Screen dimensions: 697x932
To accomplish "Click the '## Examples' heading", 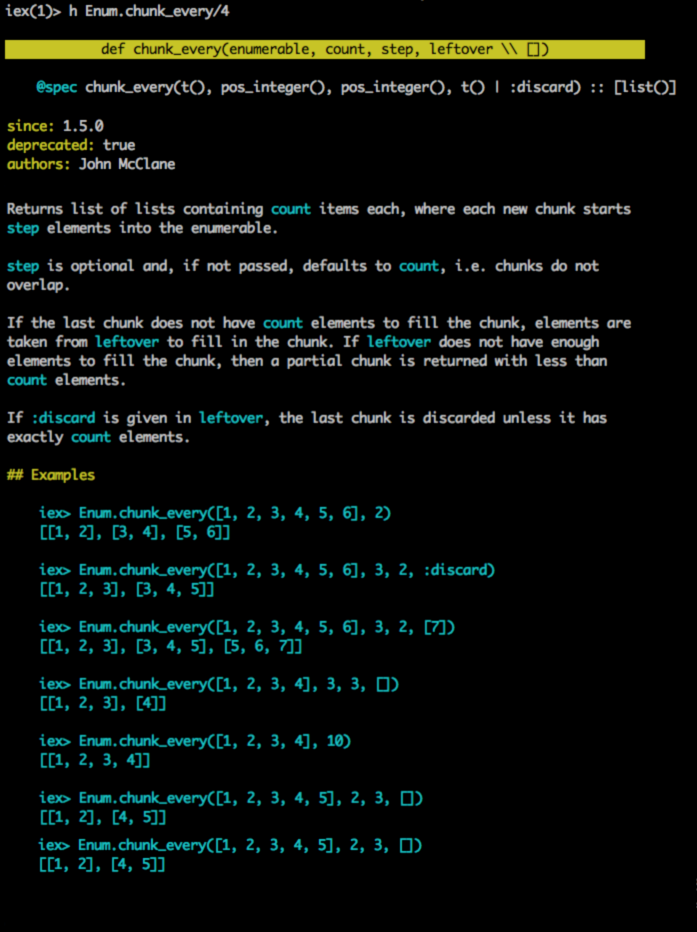I will click(51, 475).
